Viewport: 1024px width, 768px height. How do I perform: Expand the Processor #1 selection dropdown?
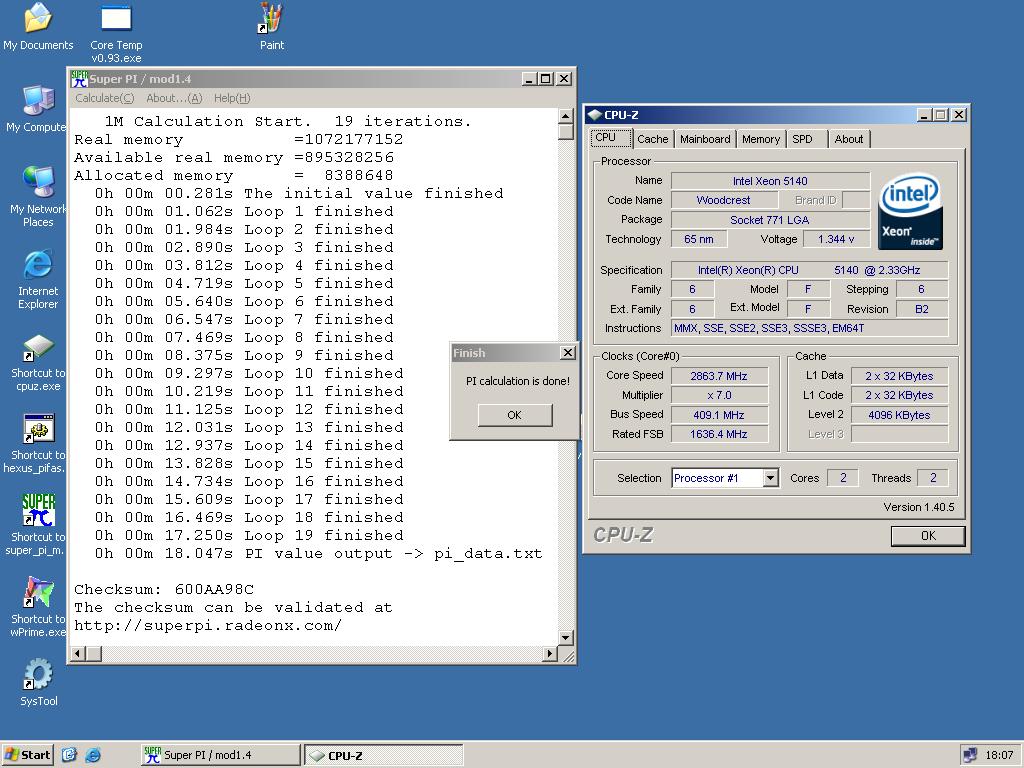pos(771,478)
